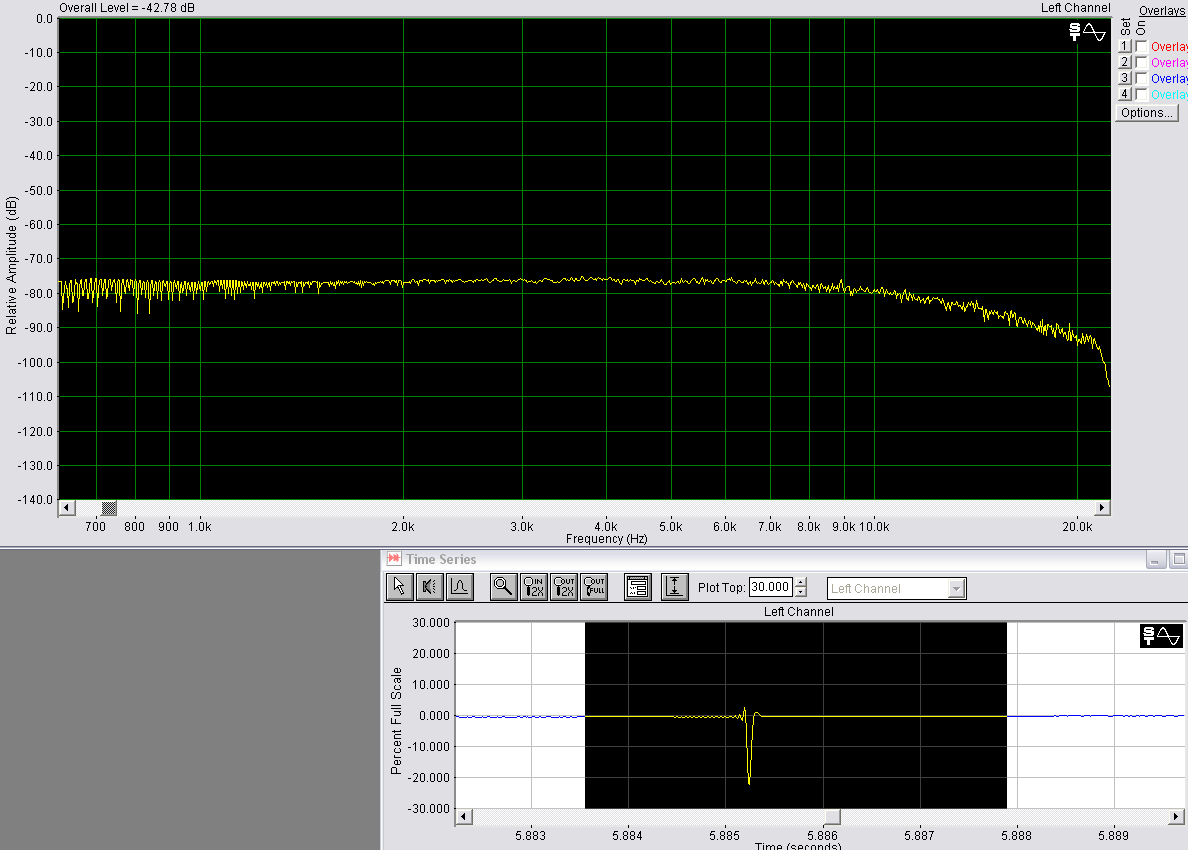The width and height of the screenshot is (1188, 850).
Task: Click the Plot Top value field
Action: (x=770, y=588)
